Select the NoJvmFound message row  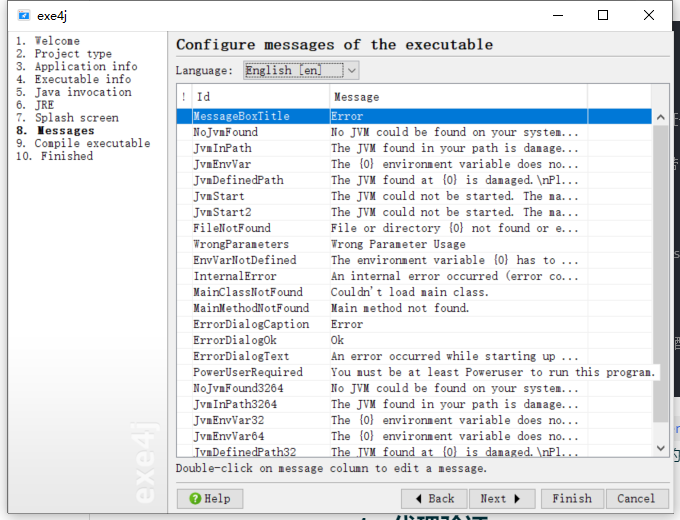[225, 132]
